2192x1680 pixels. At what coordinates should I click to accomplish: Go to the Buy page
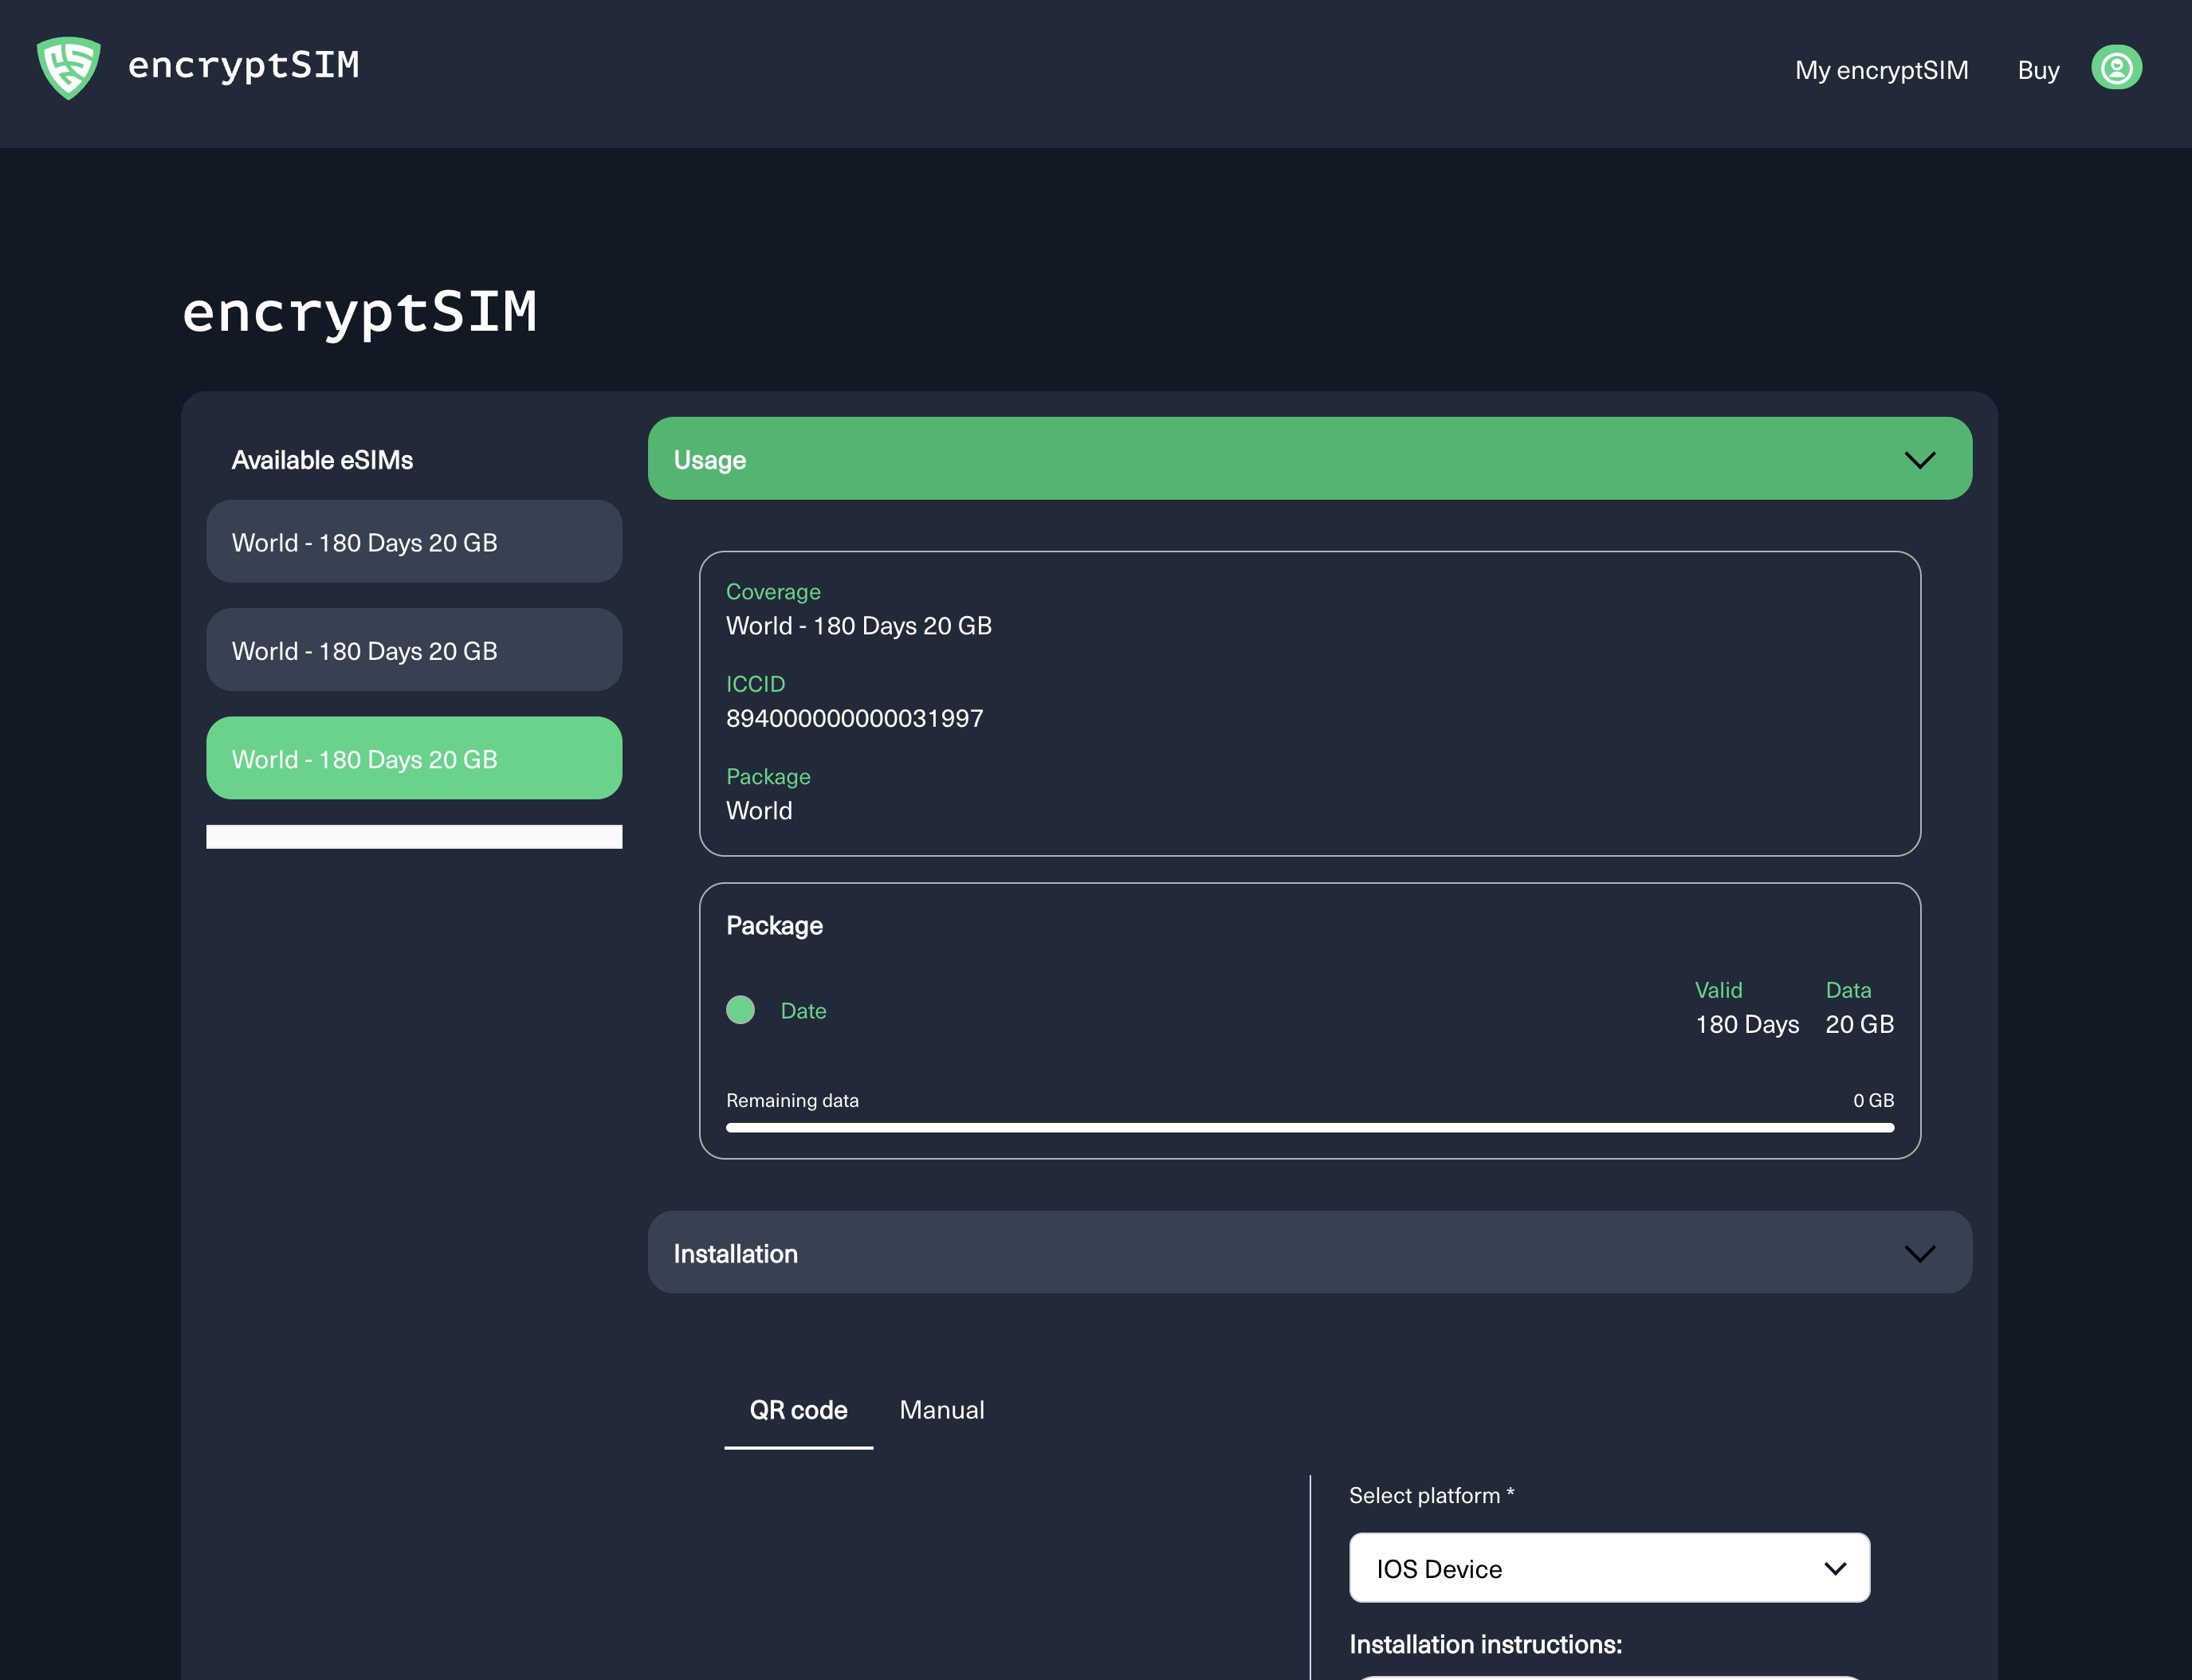[2037, 70]
